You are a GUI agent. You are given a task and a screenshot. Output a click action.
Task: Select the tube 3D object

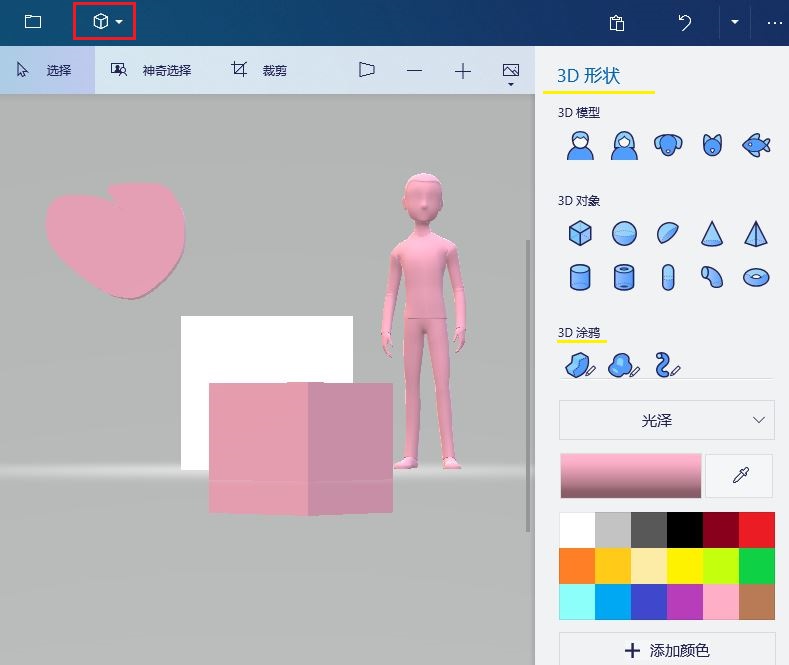tap(624, 277)
